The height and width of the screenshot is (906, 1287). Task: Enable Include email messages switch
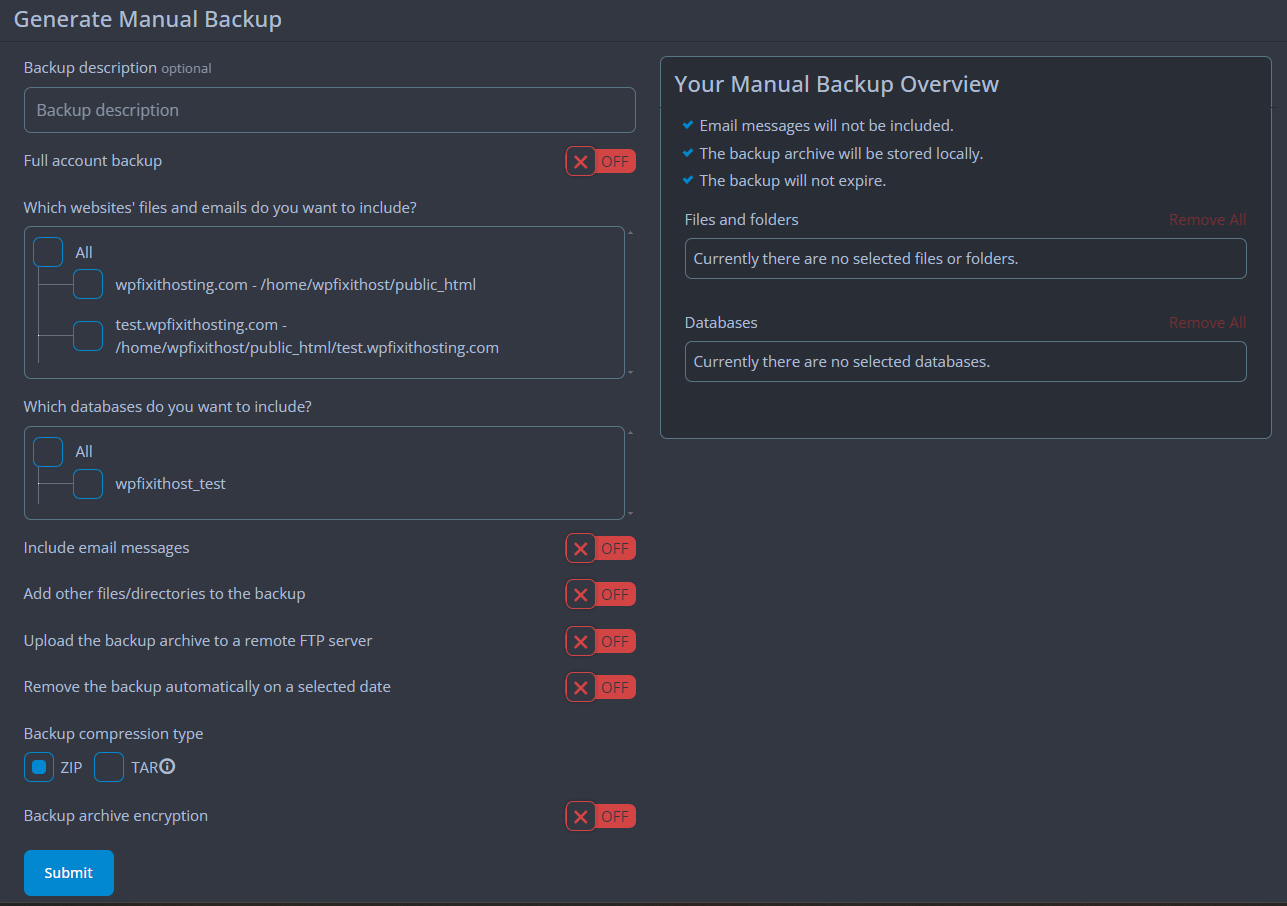coord(600,548)
